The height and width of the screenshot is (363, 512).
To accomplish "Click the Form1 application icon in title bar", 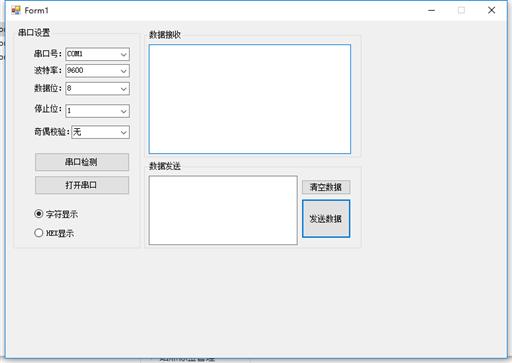I will 15,10.
